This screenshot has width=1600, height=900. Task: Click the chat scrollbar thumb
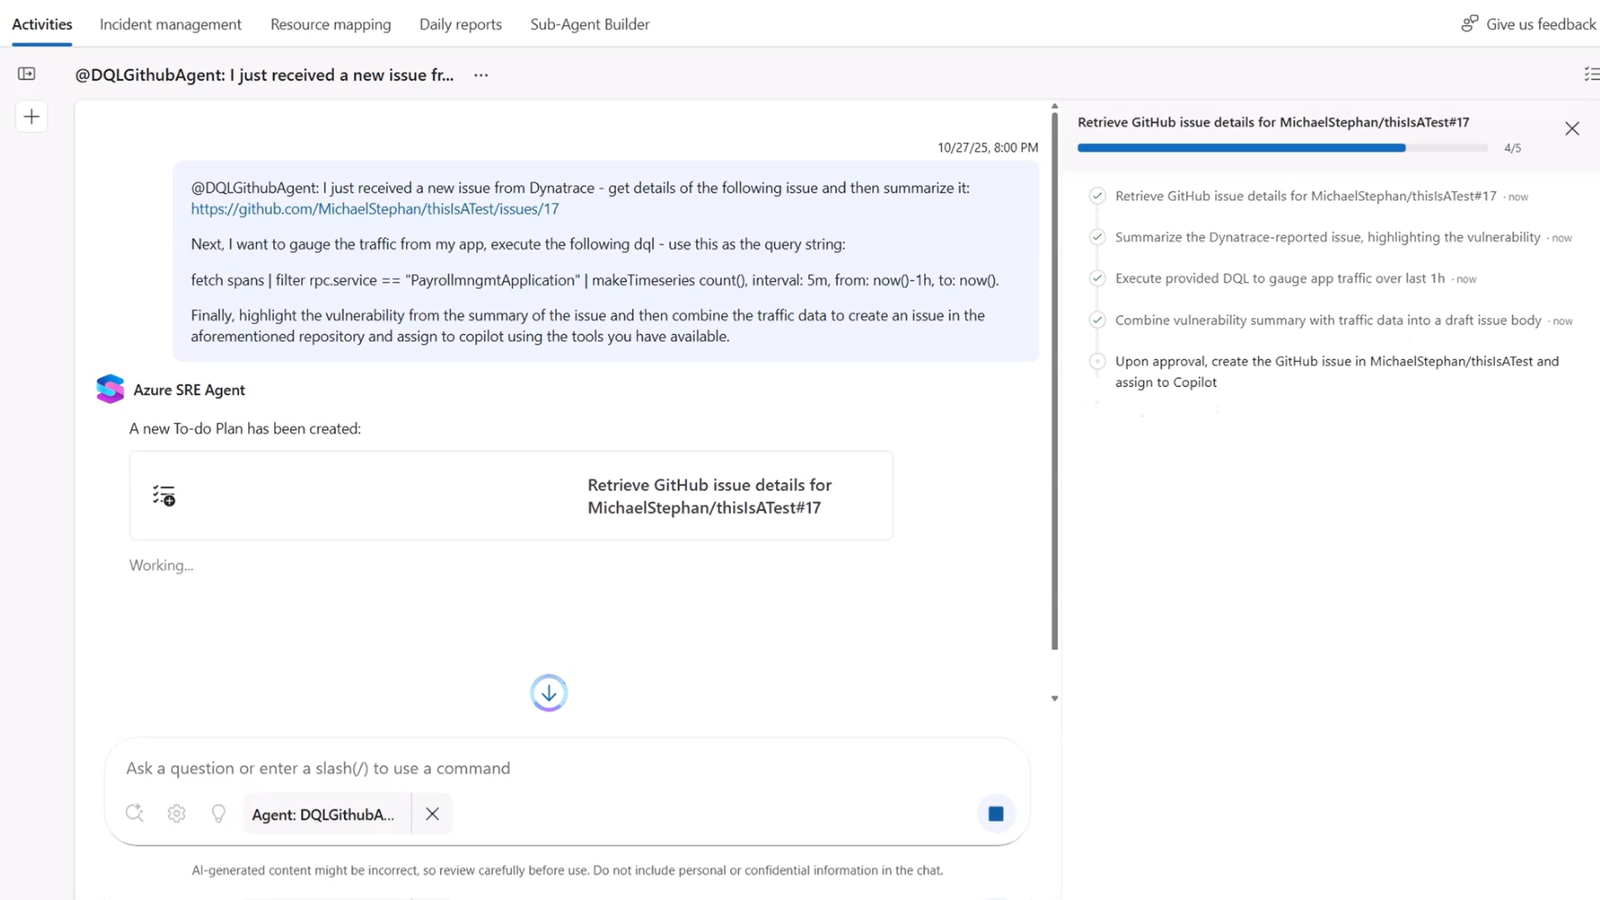pyautogui.click(x=1054, y=380)
